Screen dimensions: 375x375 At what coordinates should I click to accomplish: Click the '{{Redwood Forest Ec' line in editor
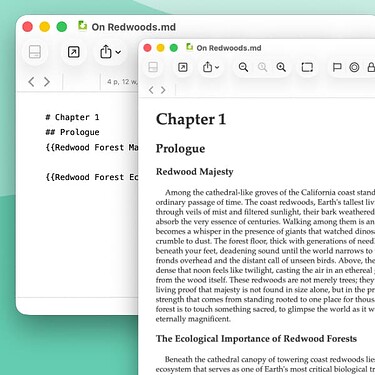tap(92, 177)
